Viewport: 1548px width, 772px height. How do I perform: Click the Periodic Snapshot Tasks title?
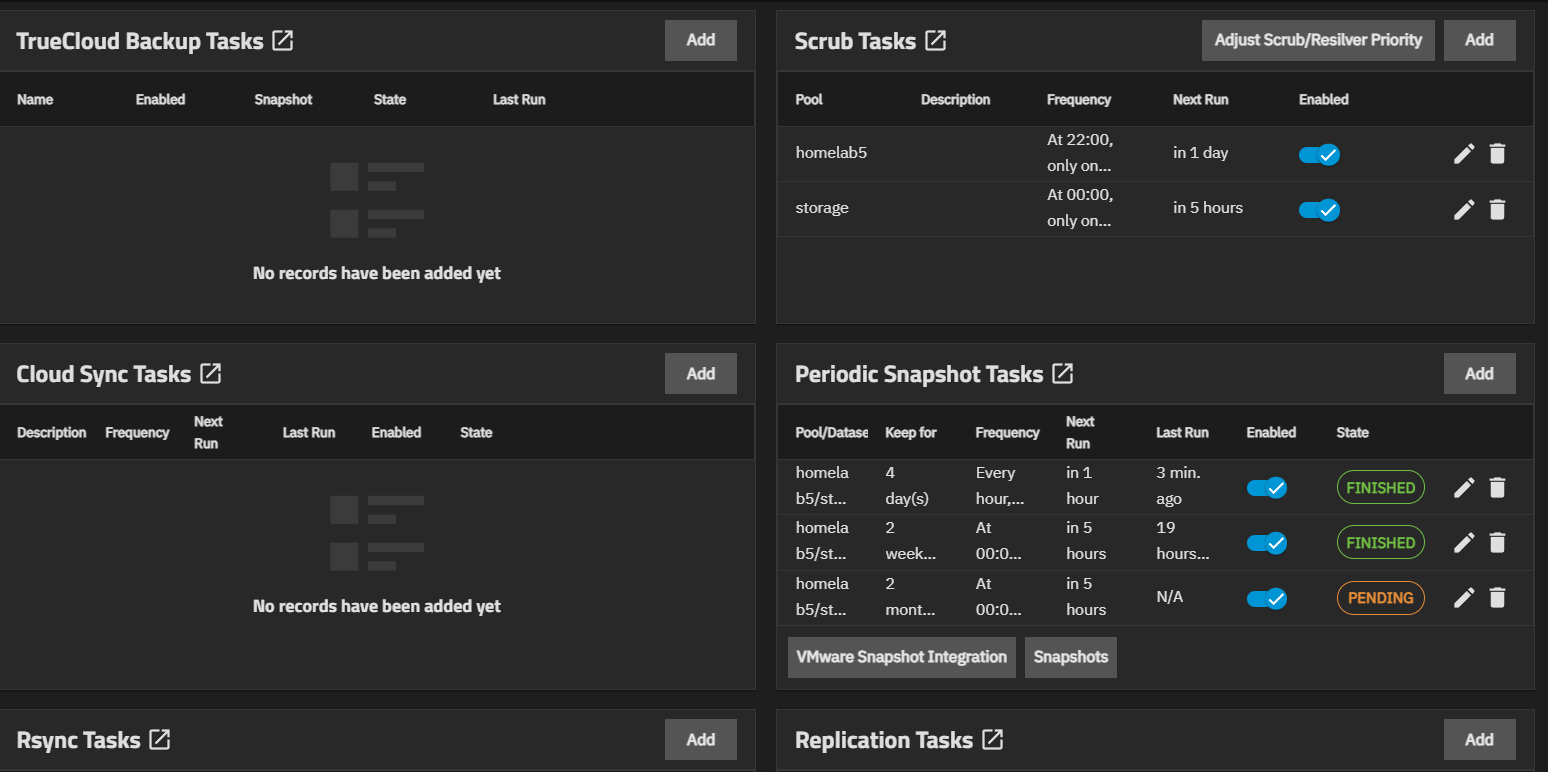point(919,374)
